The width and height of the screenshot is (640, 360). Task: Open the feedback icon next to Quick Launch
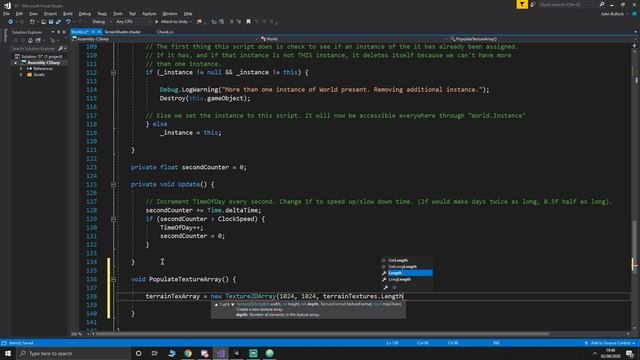pos(533,4)
